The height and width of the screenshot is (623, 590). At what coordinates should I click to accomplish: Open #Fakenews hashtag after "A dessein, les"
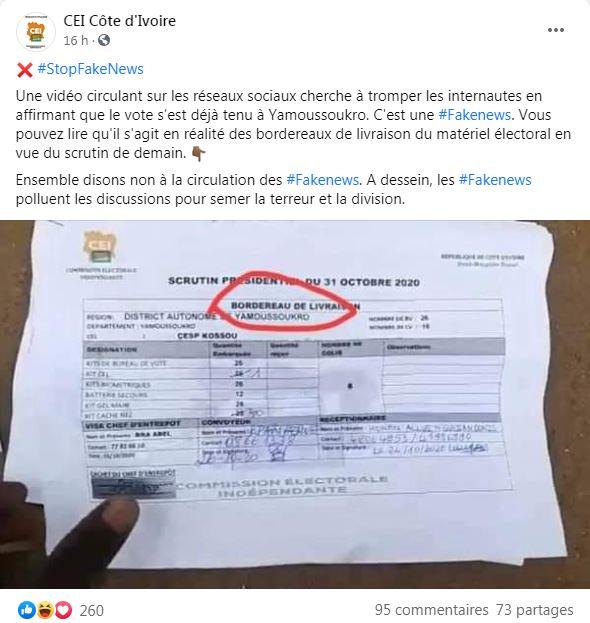point(495,180)
